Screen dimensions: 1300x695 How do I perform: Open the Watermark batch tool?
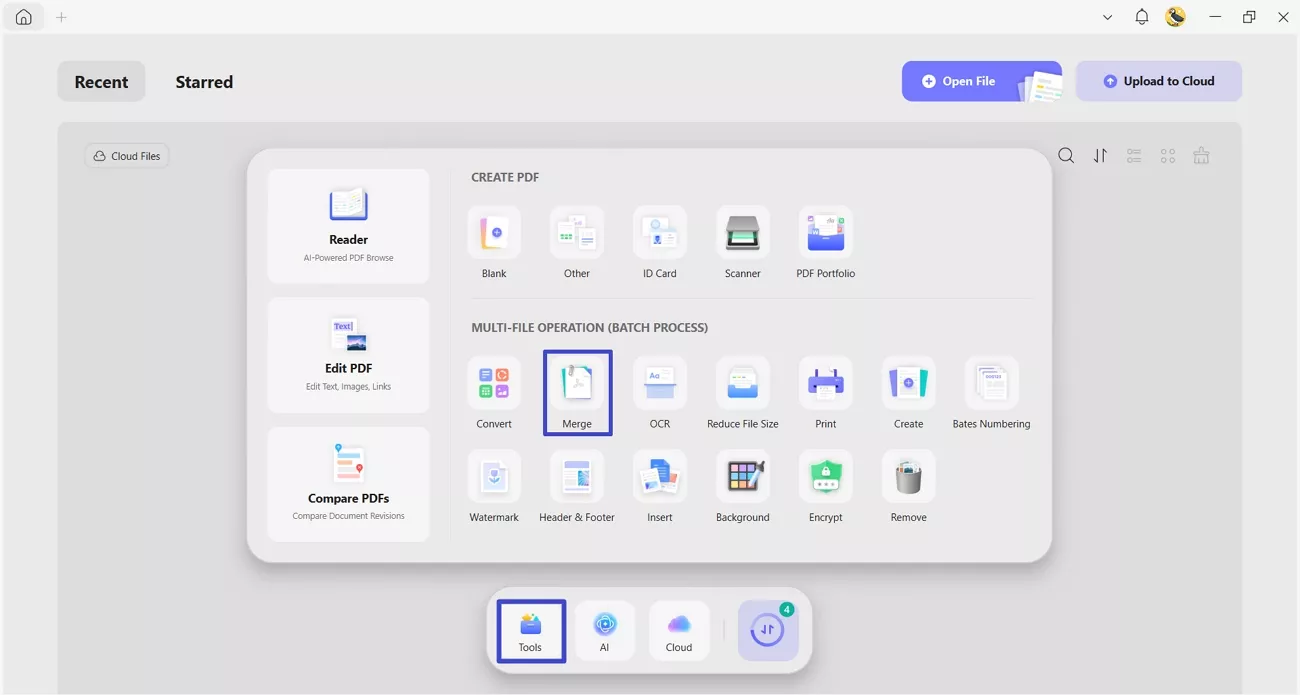click(x=494, y=487)
